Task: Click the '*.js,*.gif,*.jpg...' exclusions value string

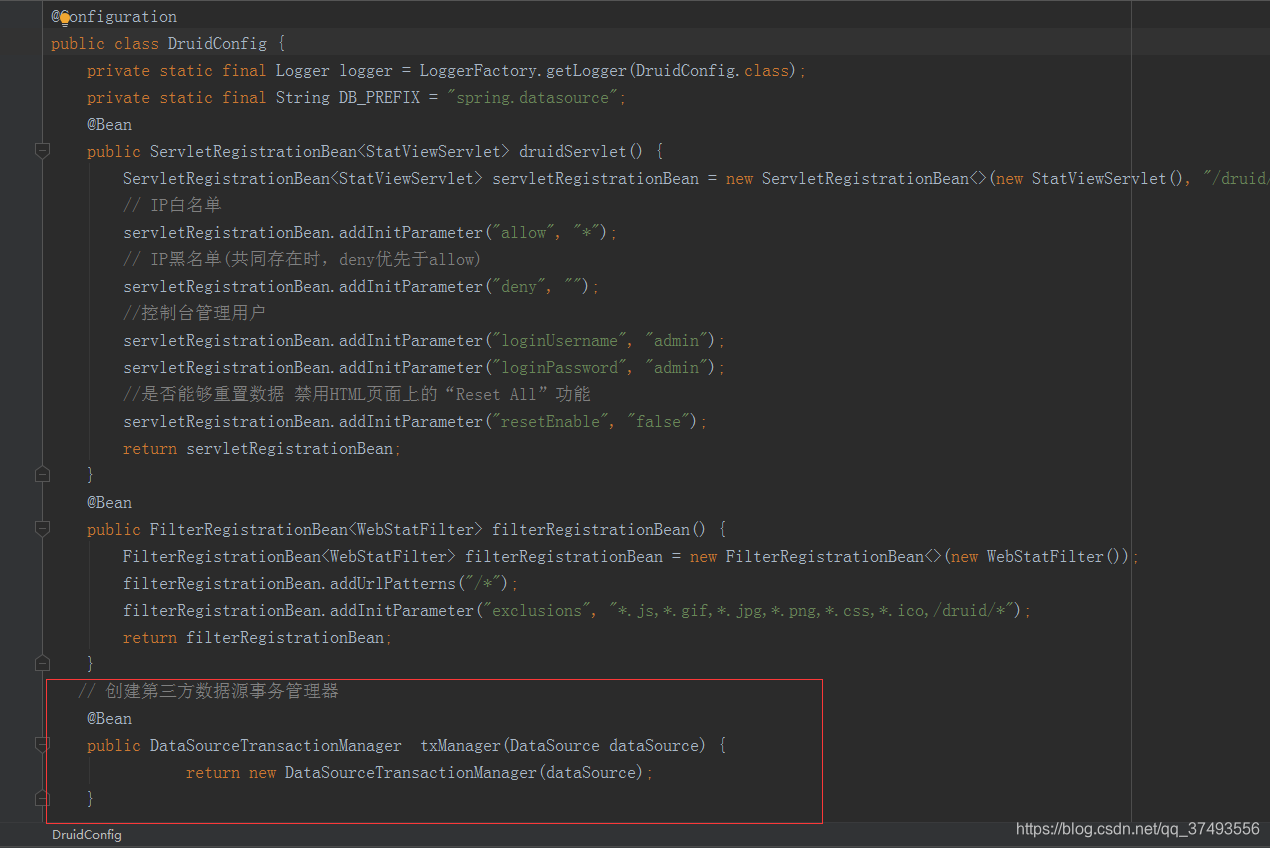Action: pyautogui.click(x=813, y=611)
